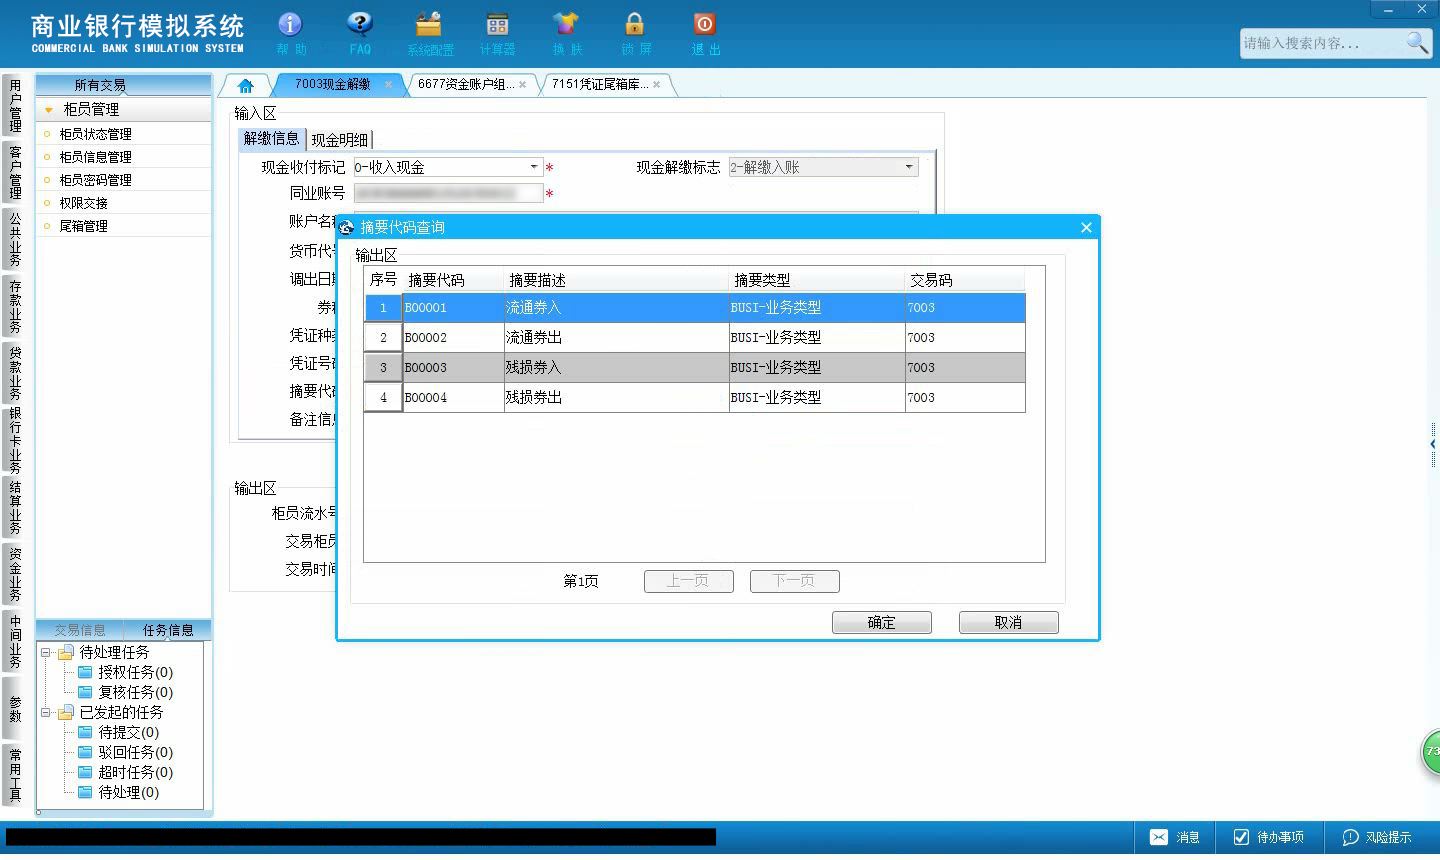Cancel the dialog with 取消
Viewport: 1440px width, 860px height.
1008,622
